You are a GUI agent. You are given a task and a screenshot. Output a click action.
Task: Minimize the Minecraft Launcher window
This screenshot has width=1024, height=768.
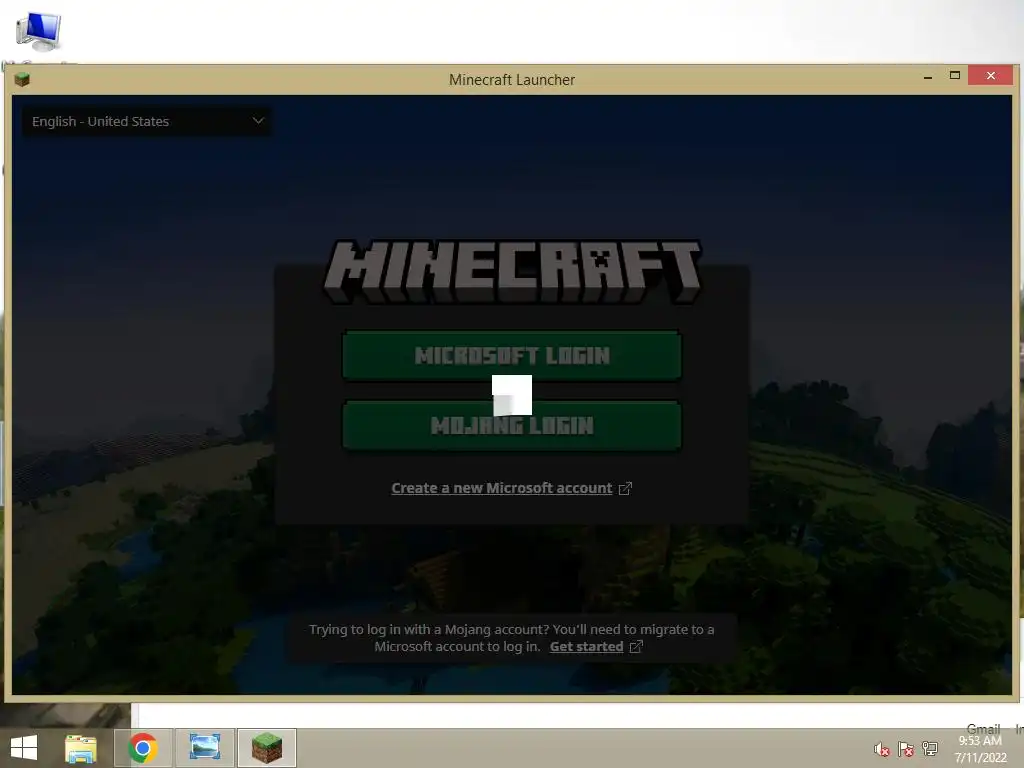pos(927,76)
